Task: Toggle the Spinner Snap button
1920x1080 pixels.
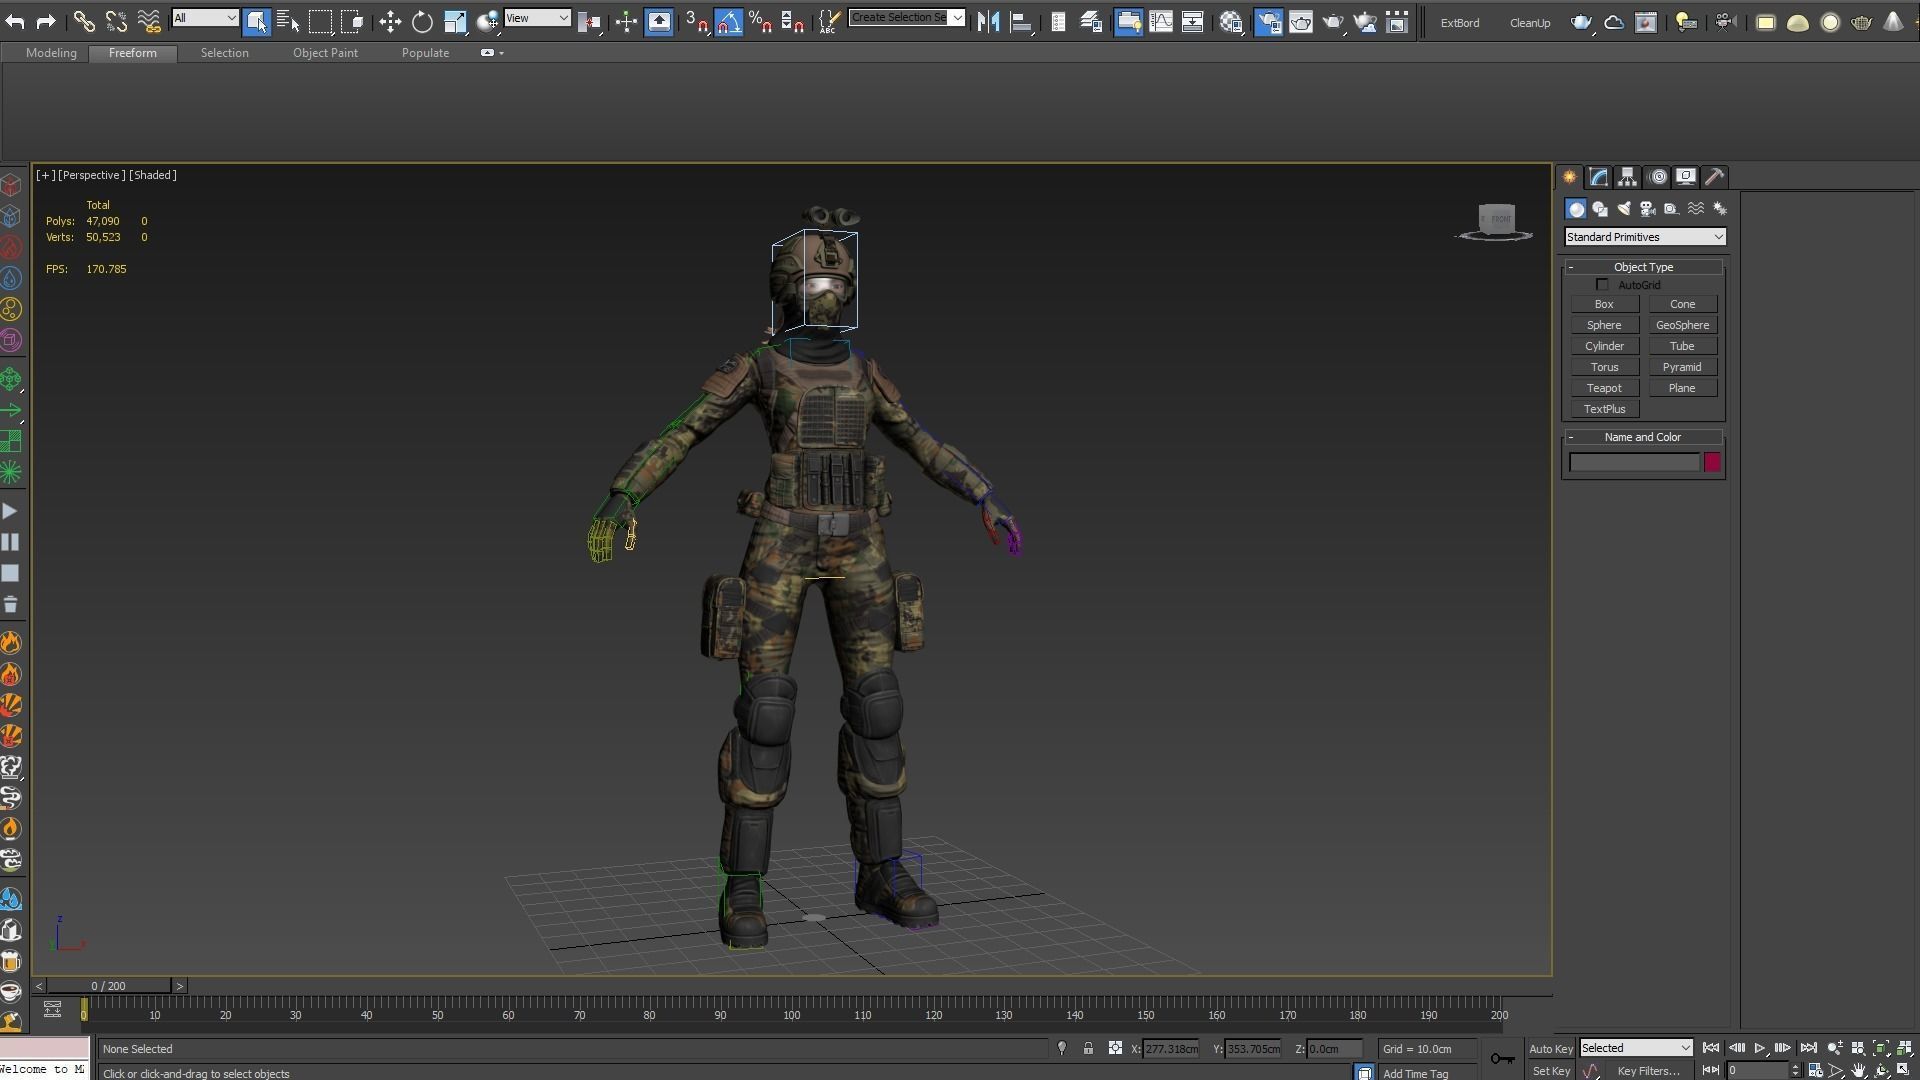Action: tap(793, 21)
